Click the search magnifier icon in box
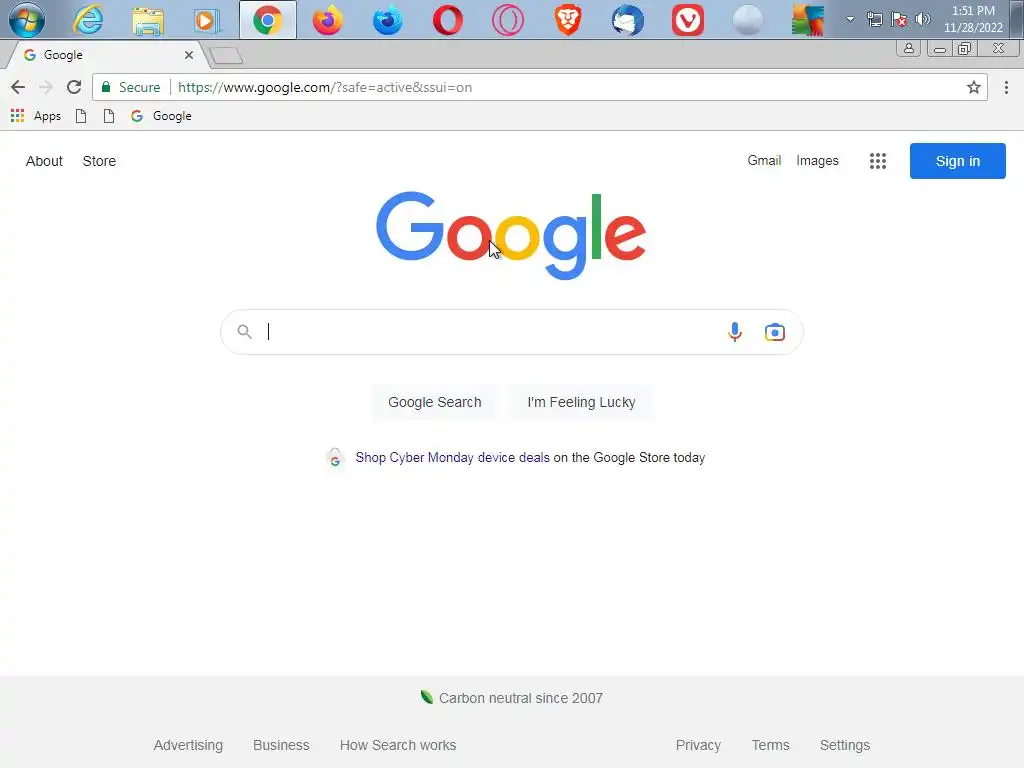 coord(244,332)
